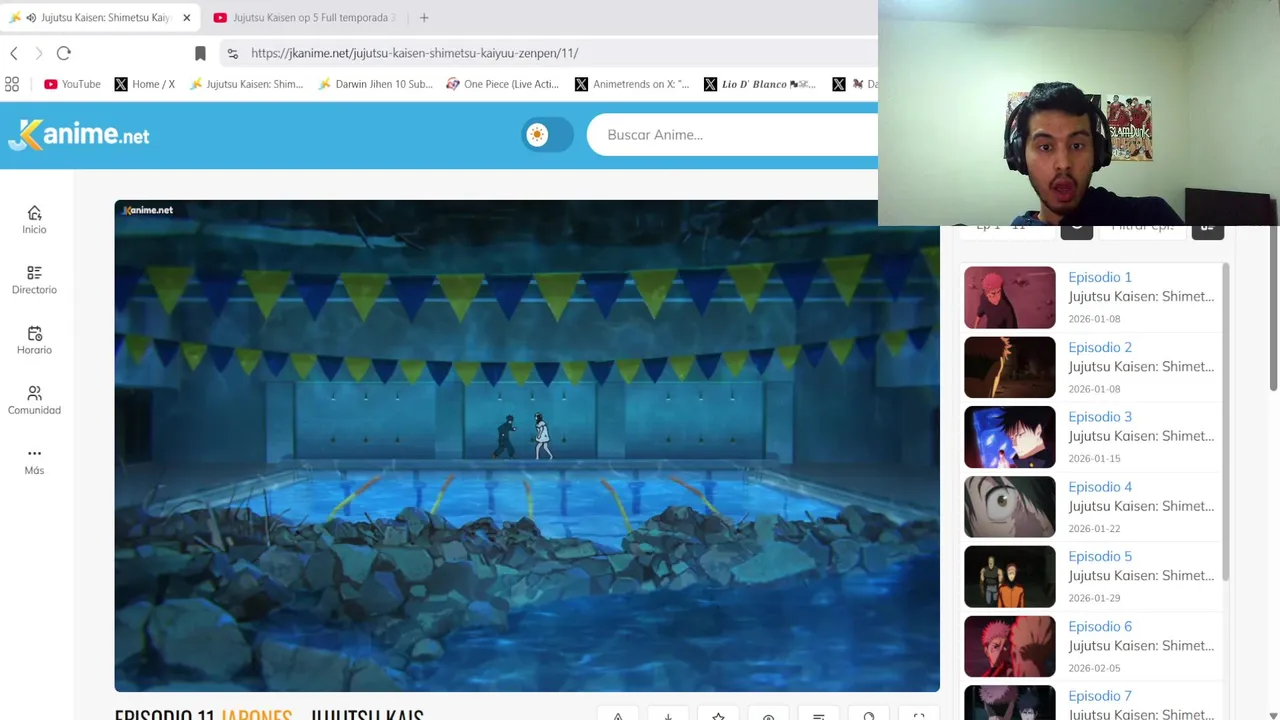Open the Episodio 7 title link
This screenshot has height=720, width=1280.
pos(1100,696)
